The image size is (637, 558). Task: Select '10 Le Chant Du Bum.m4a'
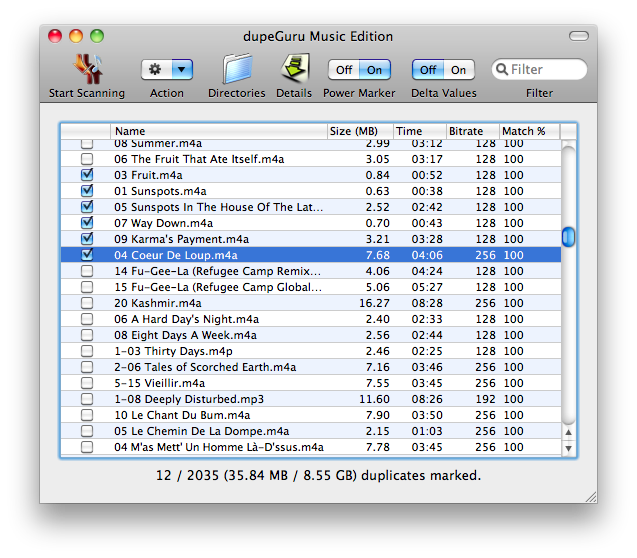click(x=311, y=415)
